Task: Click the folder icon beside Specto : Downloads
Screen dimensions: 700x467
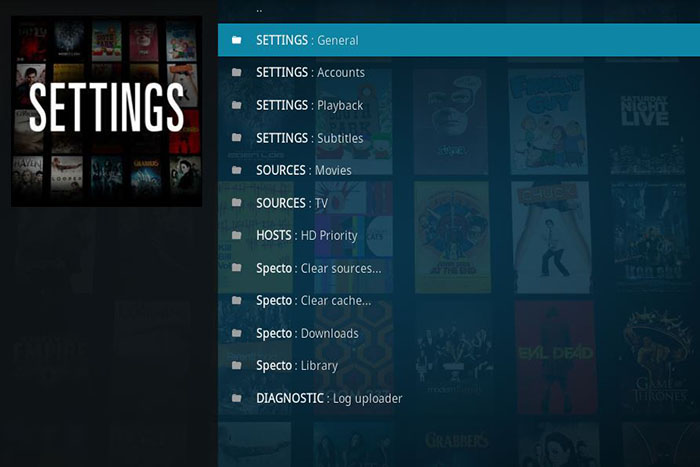Action: tap(237, 333)
